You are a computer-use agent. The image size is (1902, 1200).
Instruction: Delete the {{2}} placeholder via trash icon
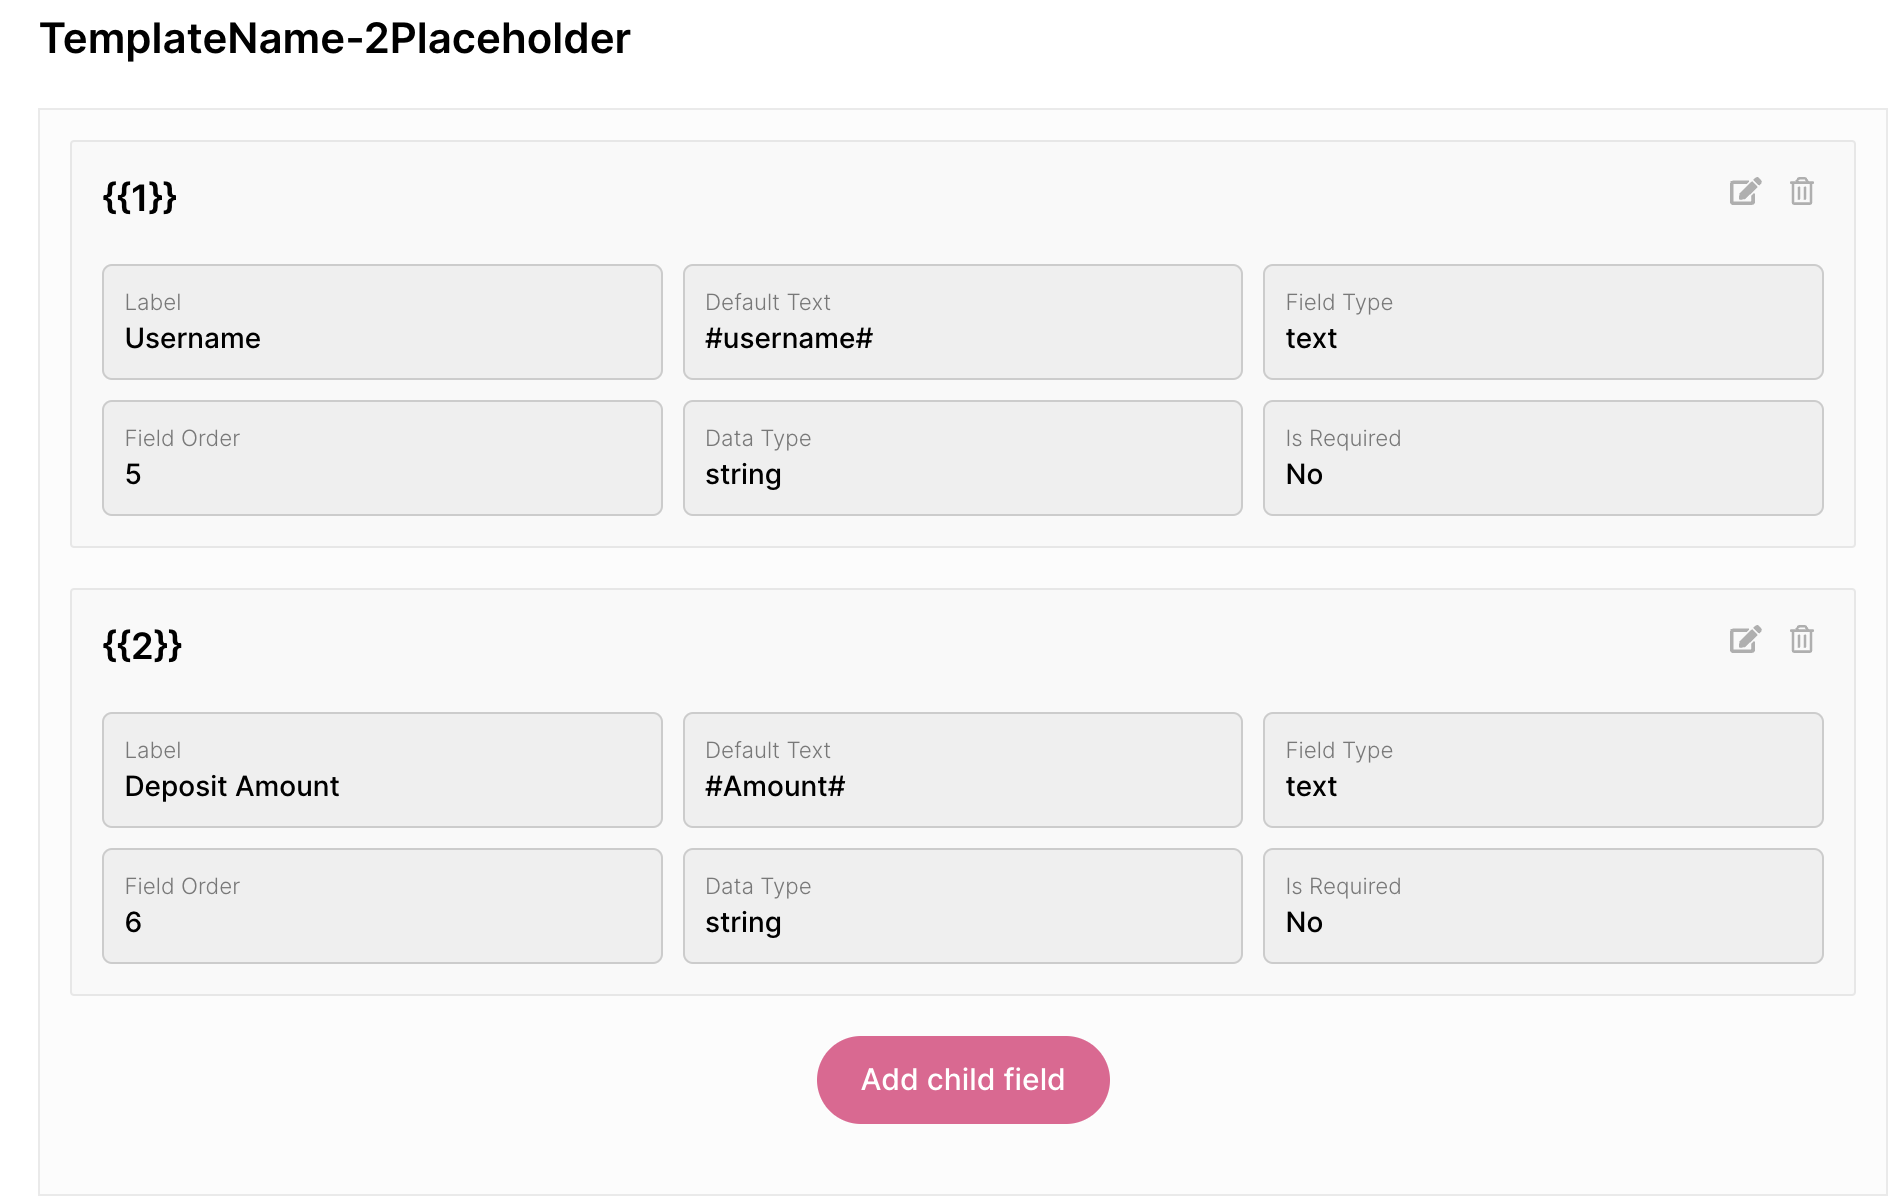[1801, 639]
